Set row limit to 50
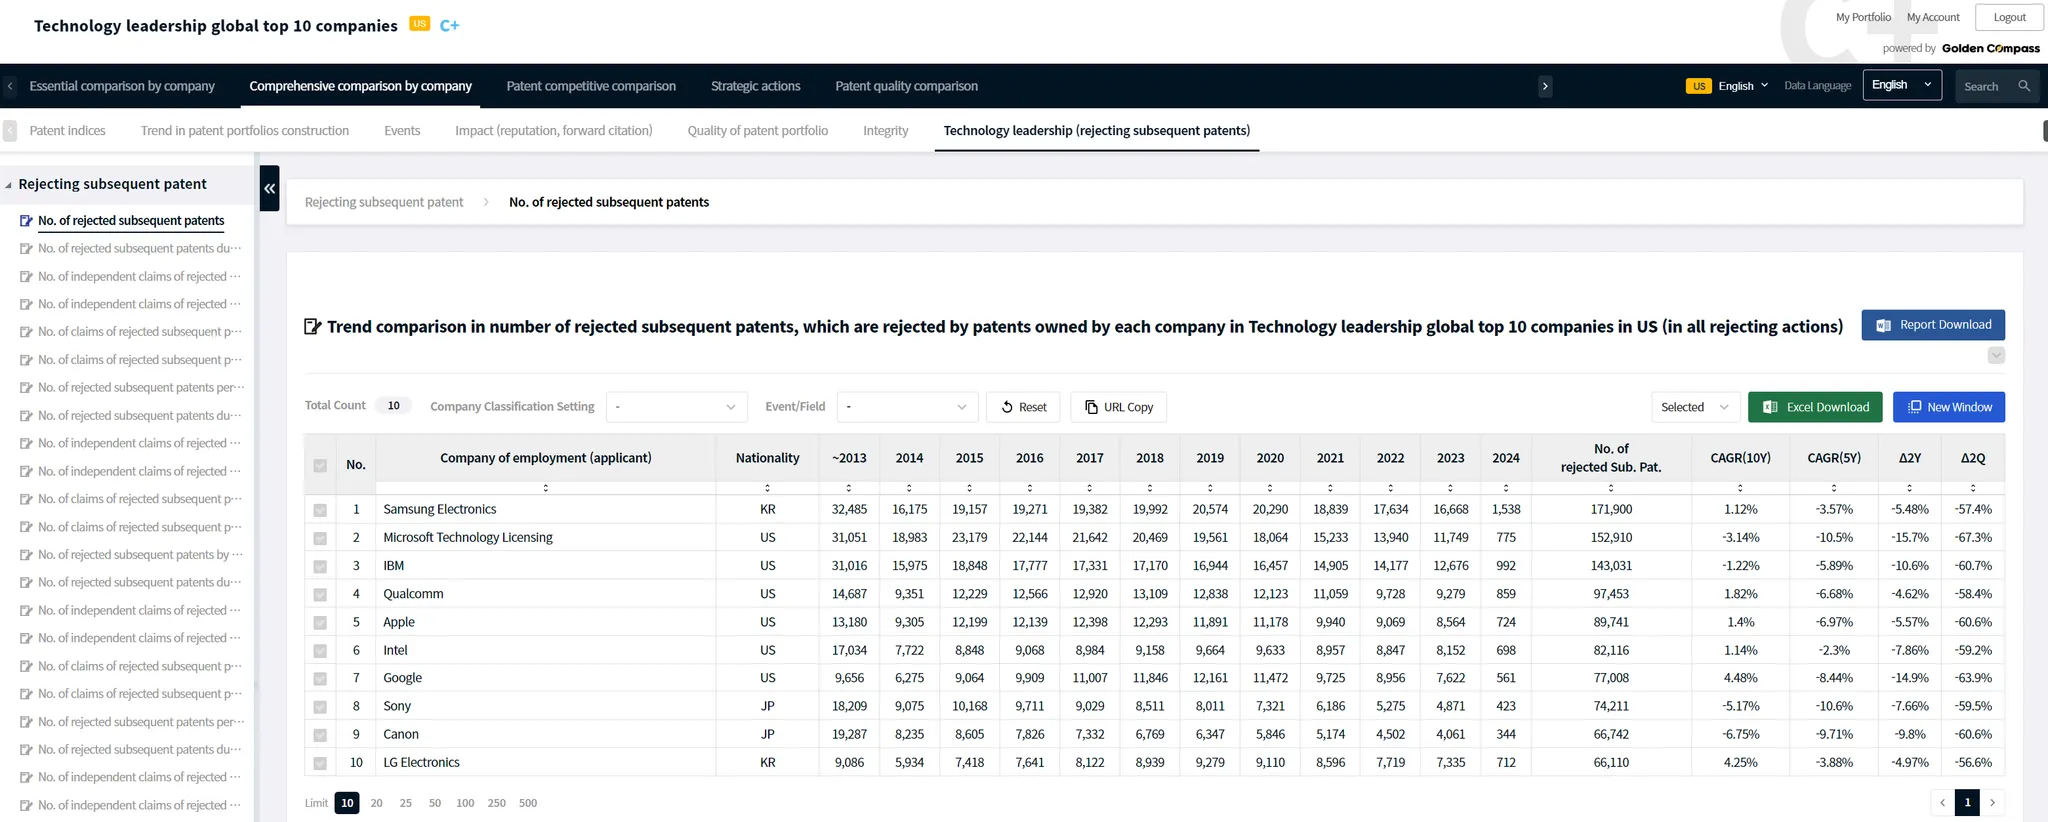The height and width of the screenshot is (822, 2048). [435, 803]
